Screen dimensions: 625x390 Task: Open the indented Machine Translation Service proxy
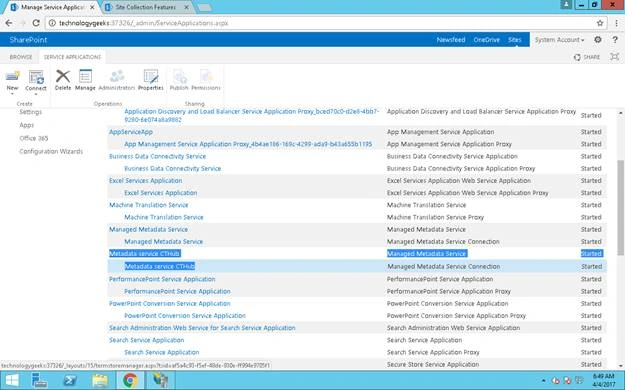point(164,217)
